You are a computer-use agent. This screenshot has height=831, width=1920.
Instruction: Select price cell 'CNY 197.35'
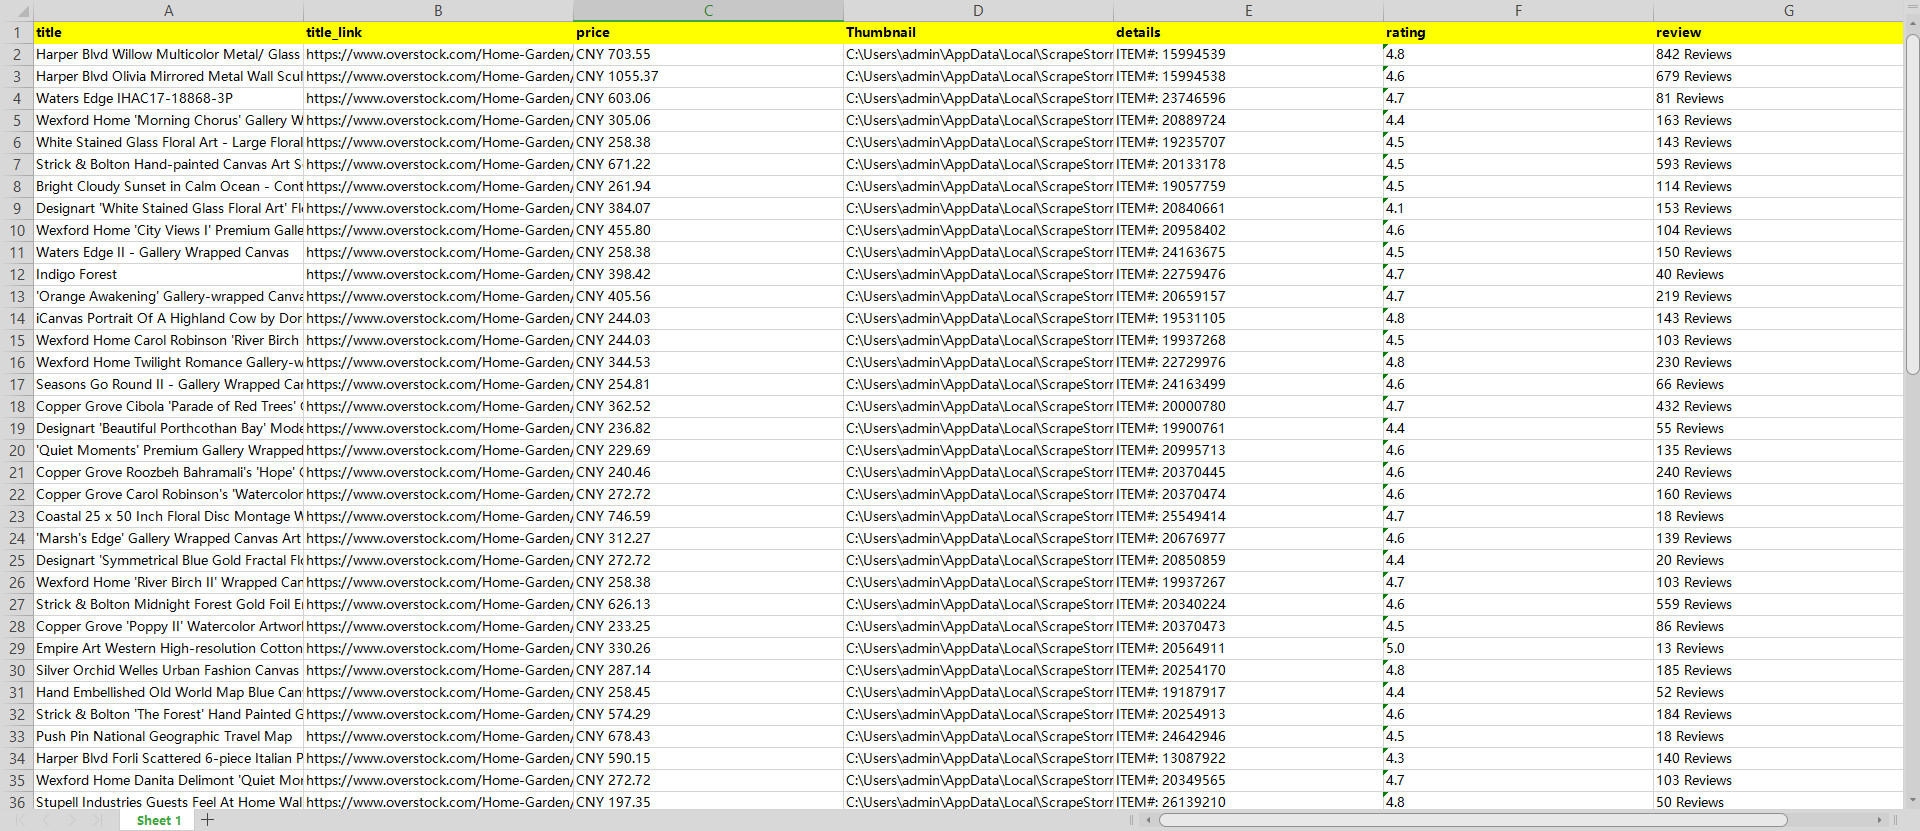tap(708, 802)
